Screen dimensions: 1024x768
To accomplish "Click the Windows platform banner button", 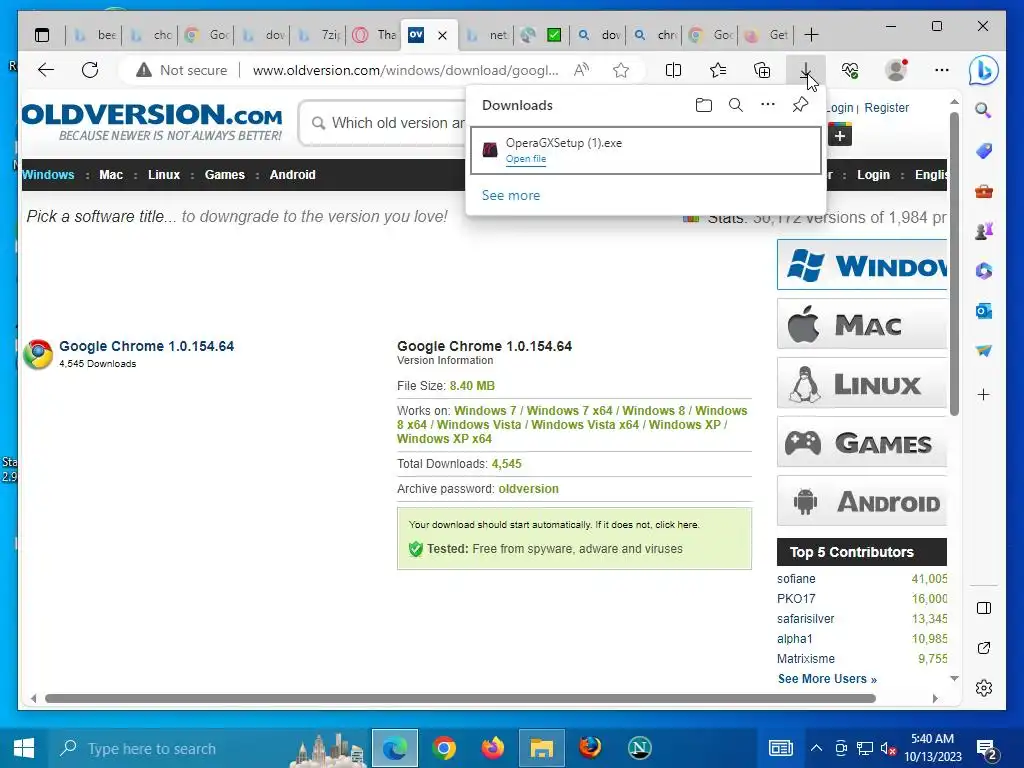I will pos(862,264).
